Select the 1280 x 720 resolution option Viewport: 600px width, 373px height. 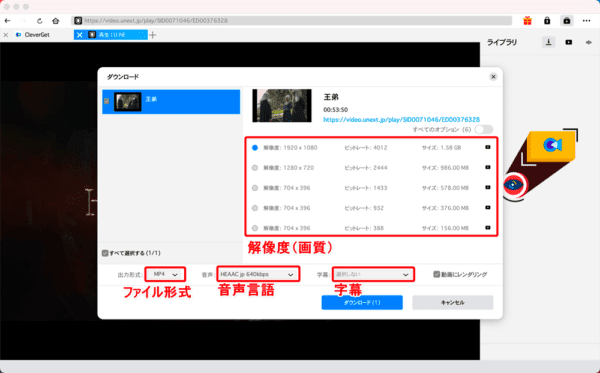pos(255,168)
